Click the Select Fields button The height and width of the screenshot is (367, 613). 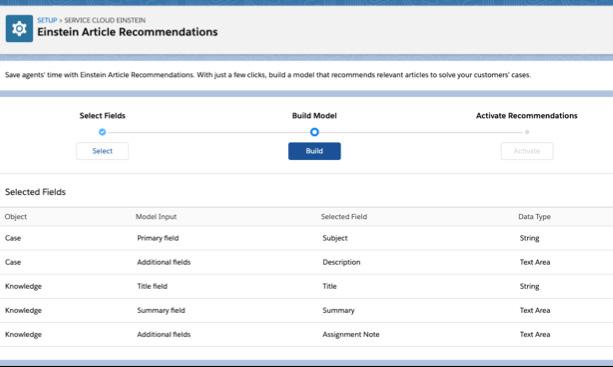pyautogui.click(x=102, y=151)
